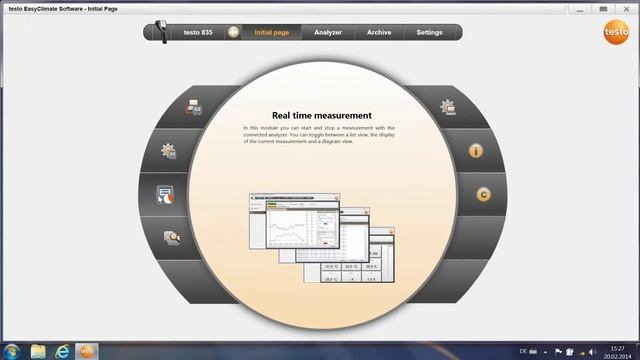Select the Real time measurement module icon
Viewport: 640px width, 360px height.
165,195
